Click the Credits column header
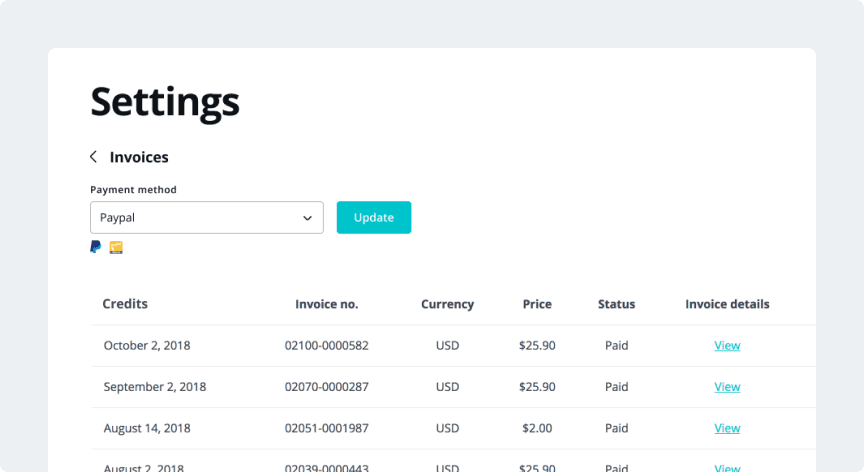Image resolution: width=864 pixels, height=472 pixels. (125, 304)
